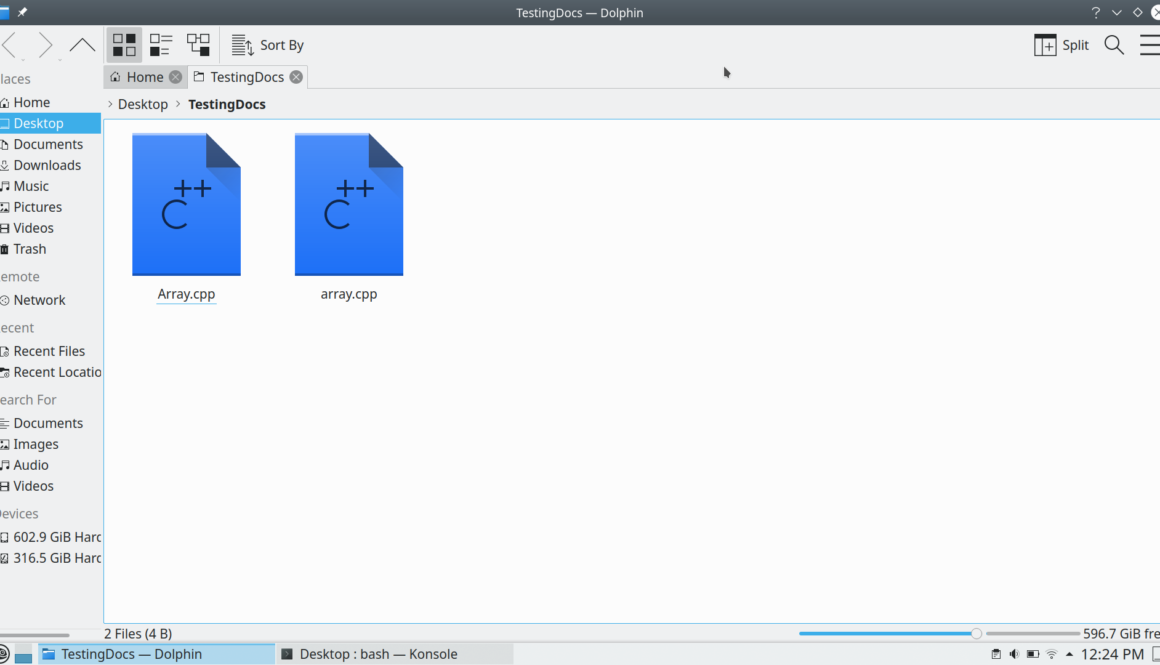Open Recent Files in the sidebar
Screen dimensions: 1160x665
(48, 350)
